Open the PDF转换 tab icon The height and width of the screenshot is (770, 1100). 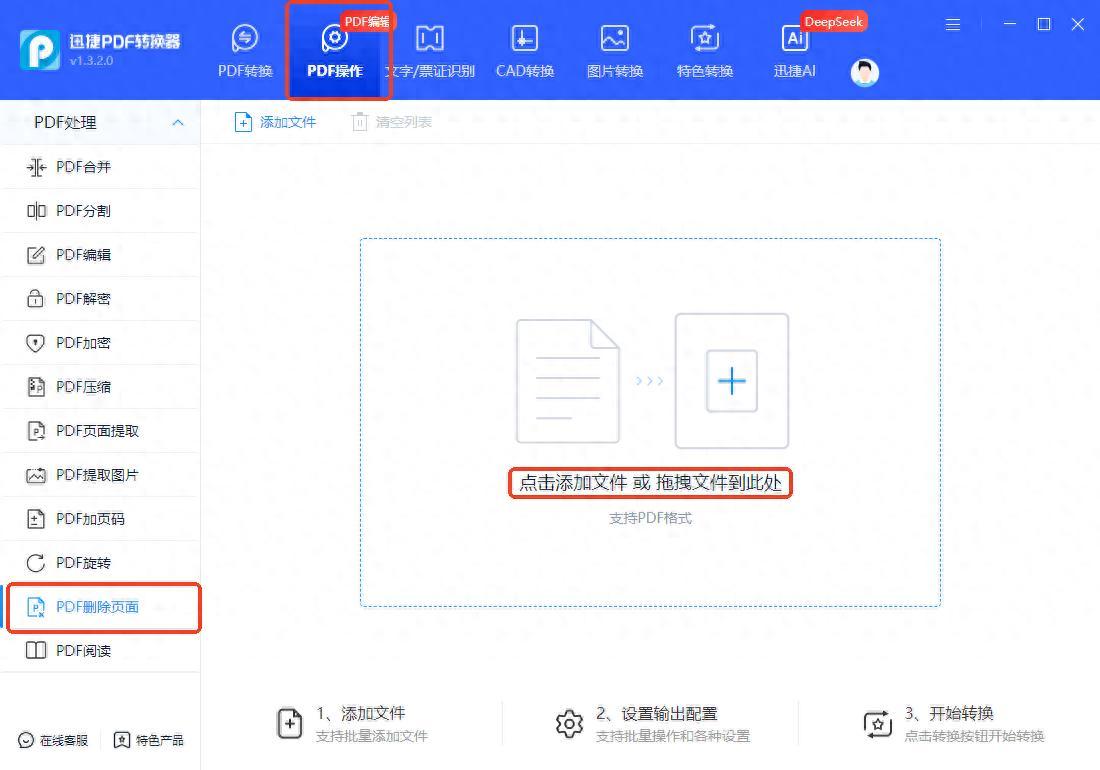coord(245,39)
